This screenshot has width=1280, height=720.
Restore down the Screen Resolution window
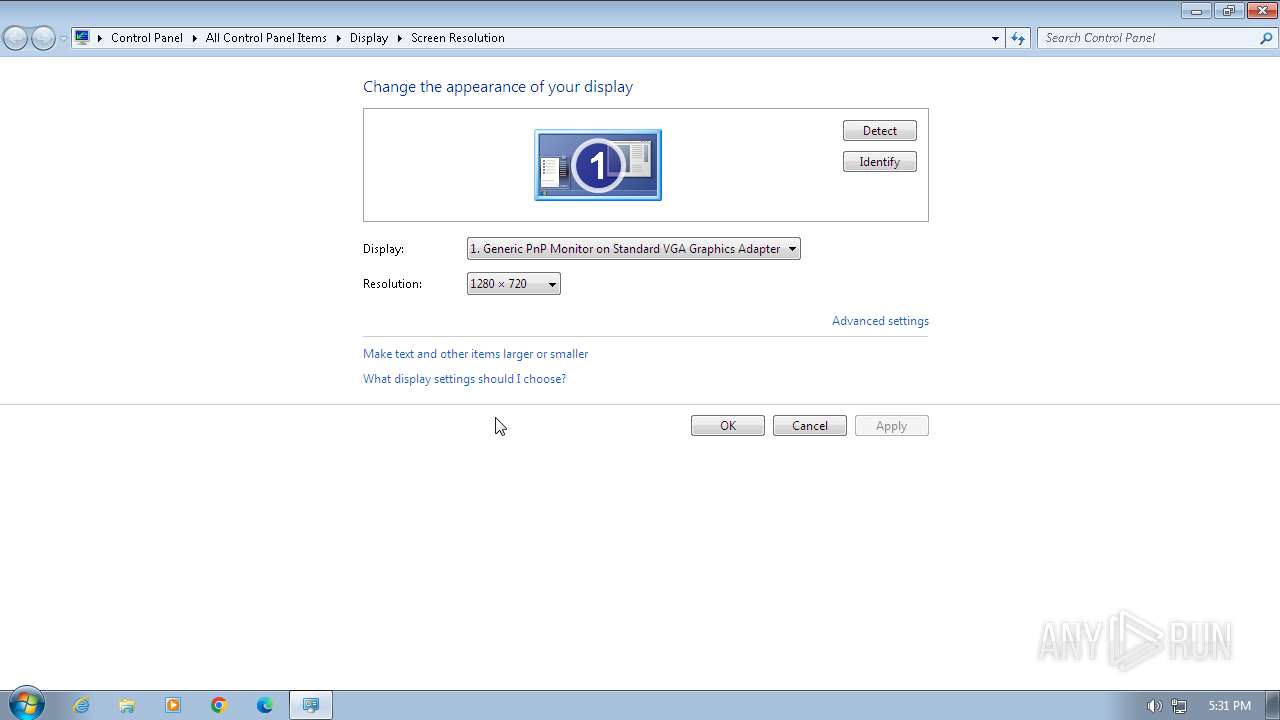[x=1228, y=11]
